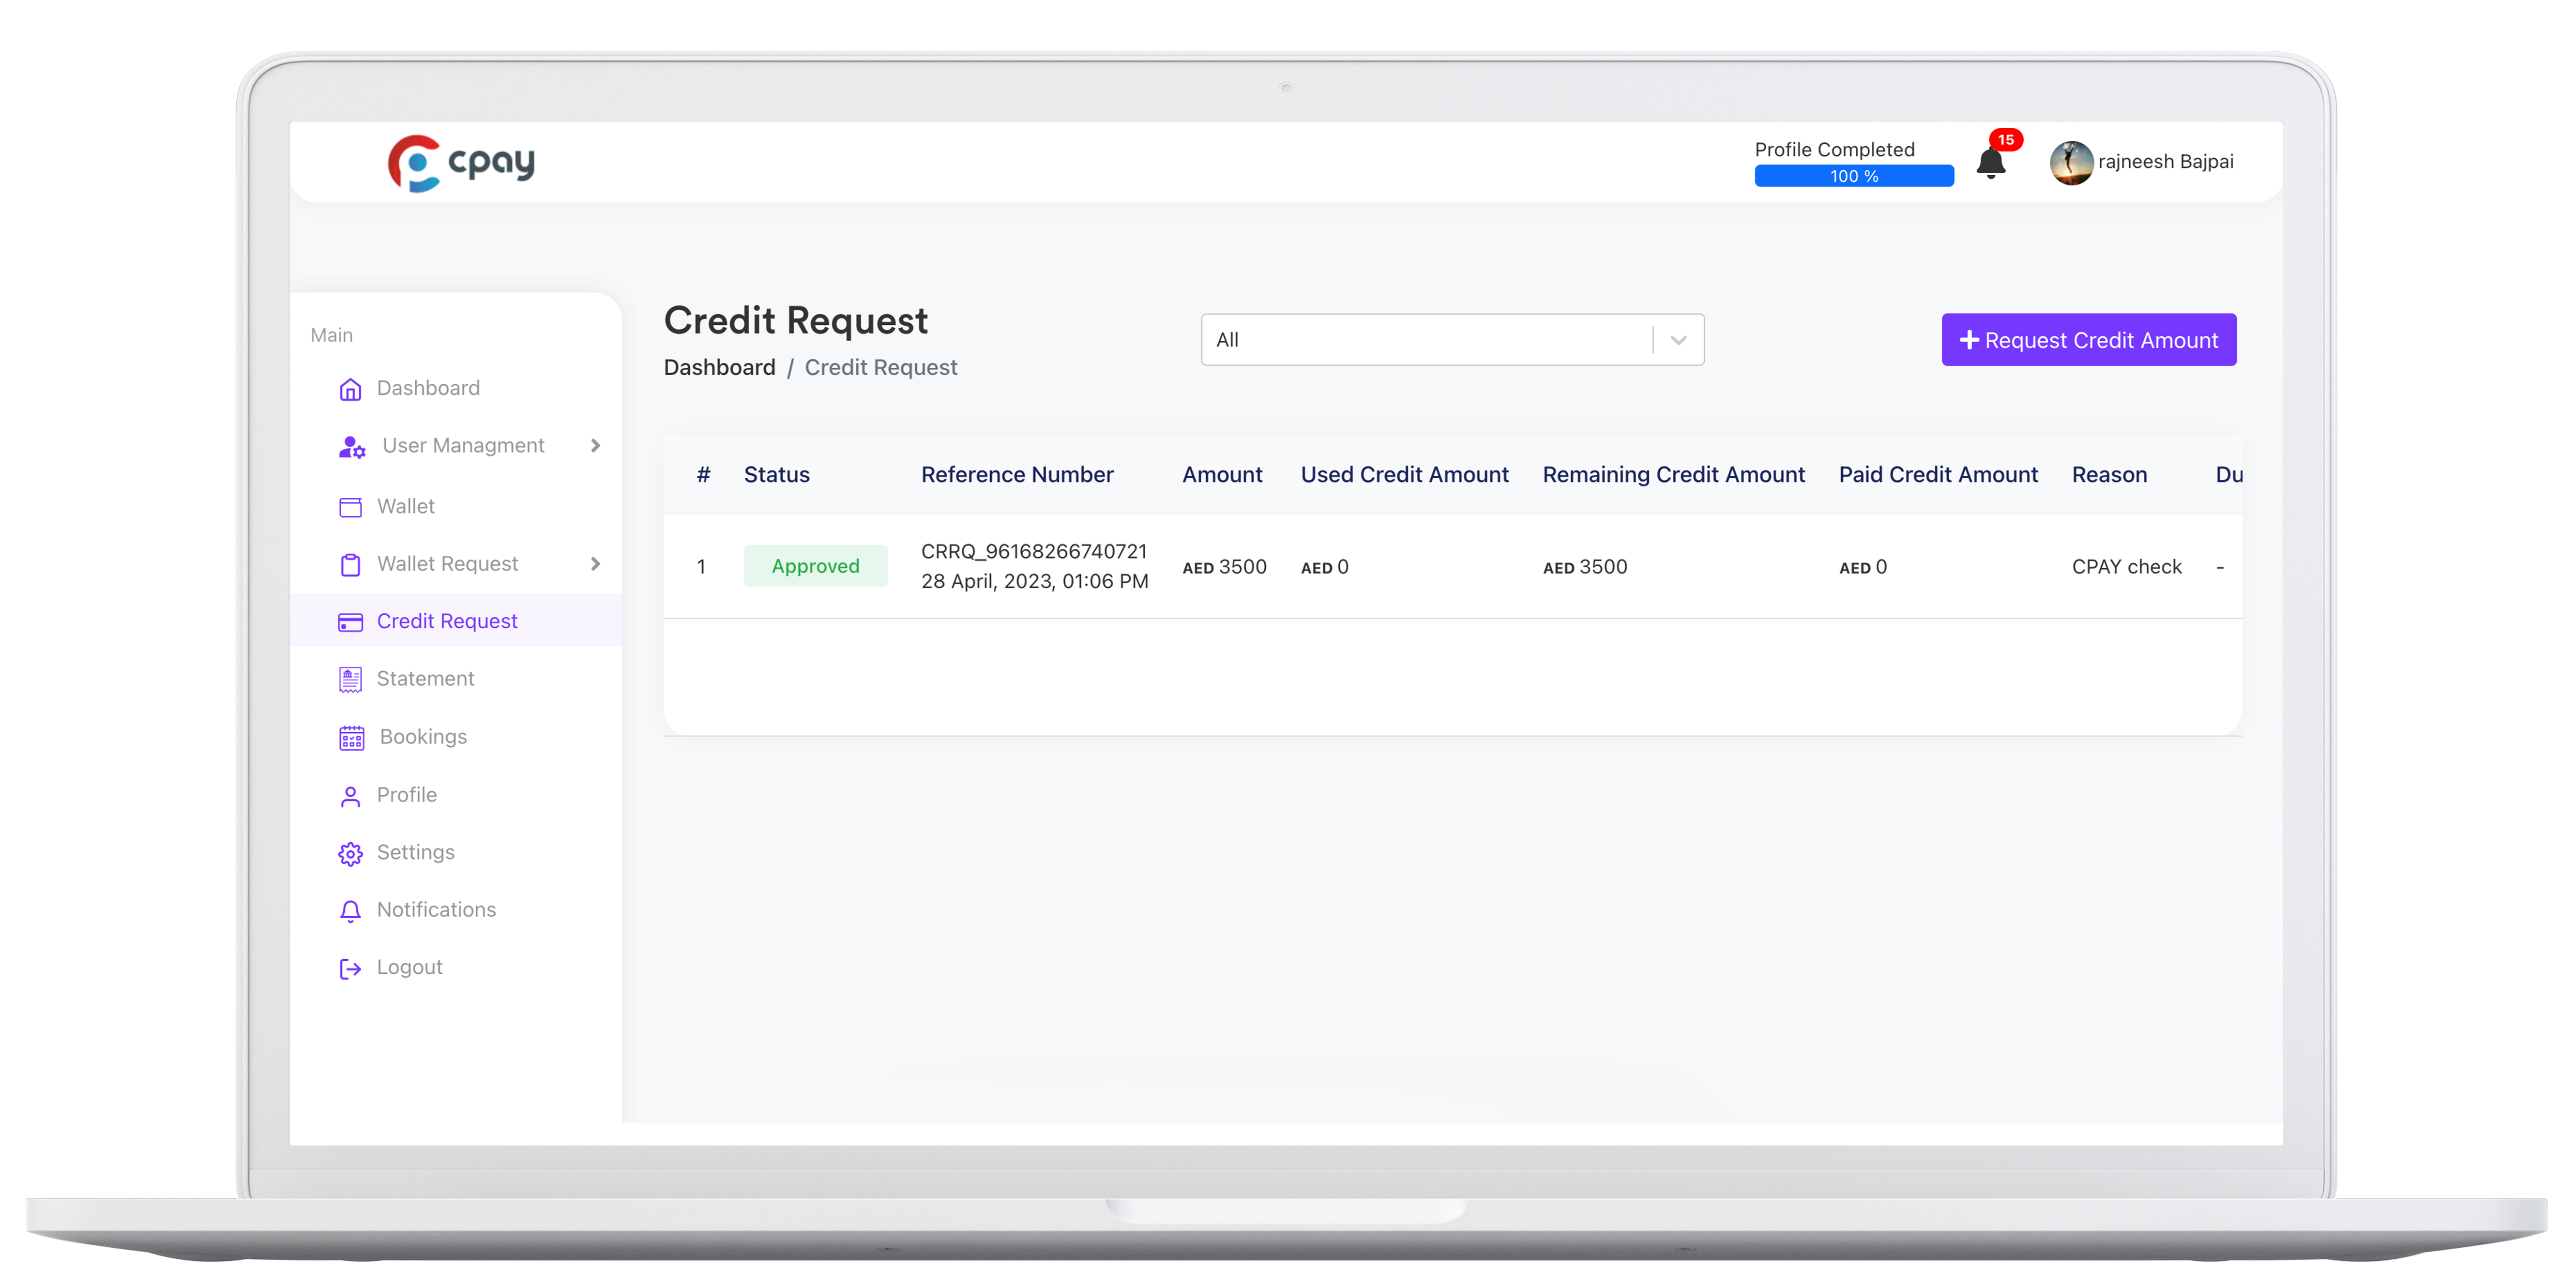Viewport: 2576px width, 1285px height.
Task: Click the Dashboard home icon in sidebar
Action: click(350, 389)
